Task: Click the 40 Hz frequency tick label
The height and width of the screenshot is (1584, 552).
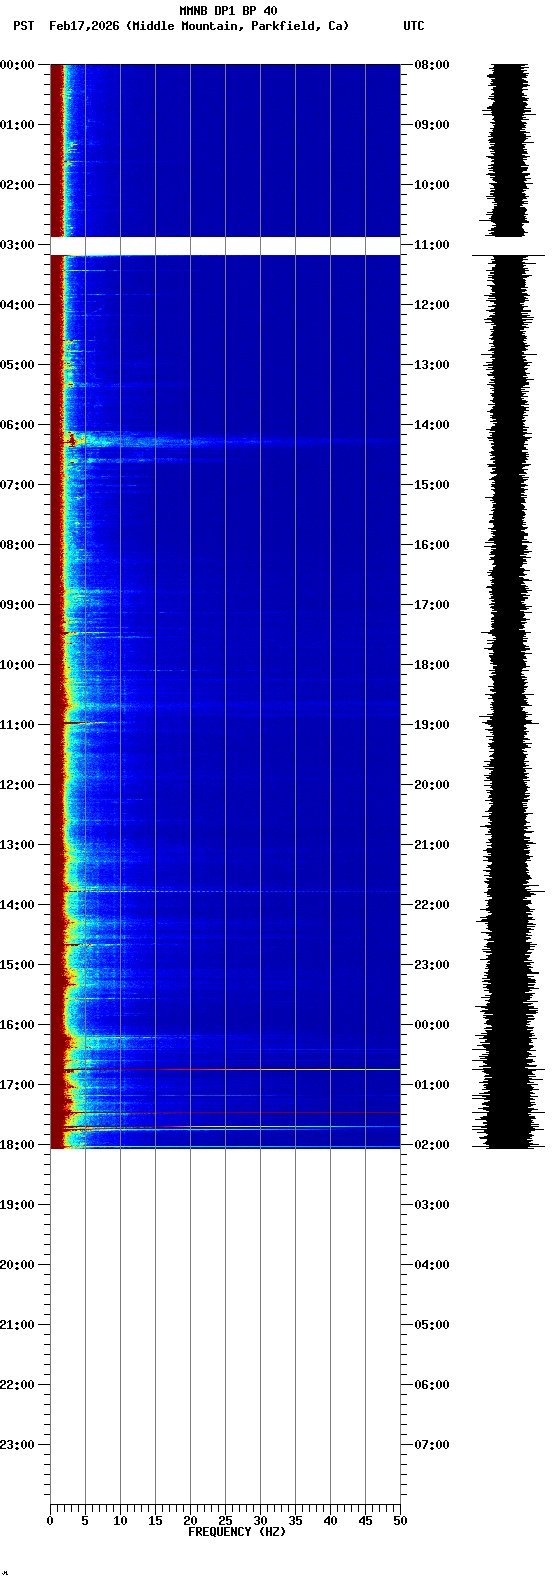Action: pyautogui.click(x=330, y=1521)
